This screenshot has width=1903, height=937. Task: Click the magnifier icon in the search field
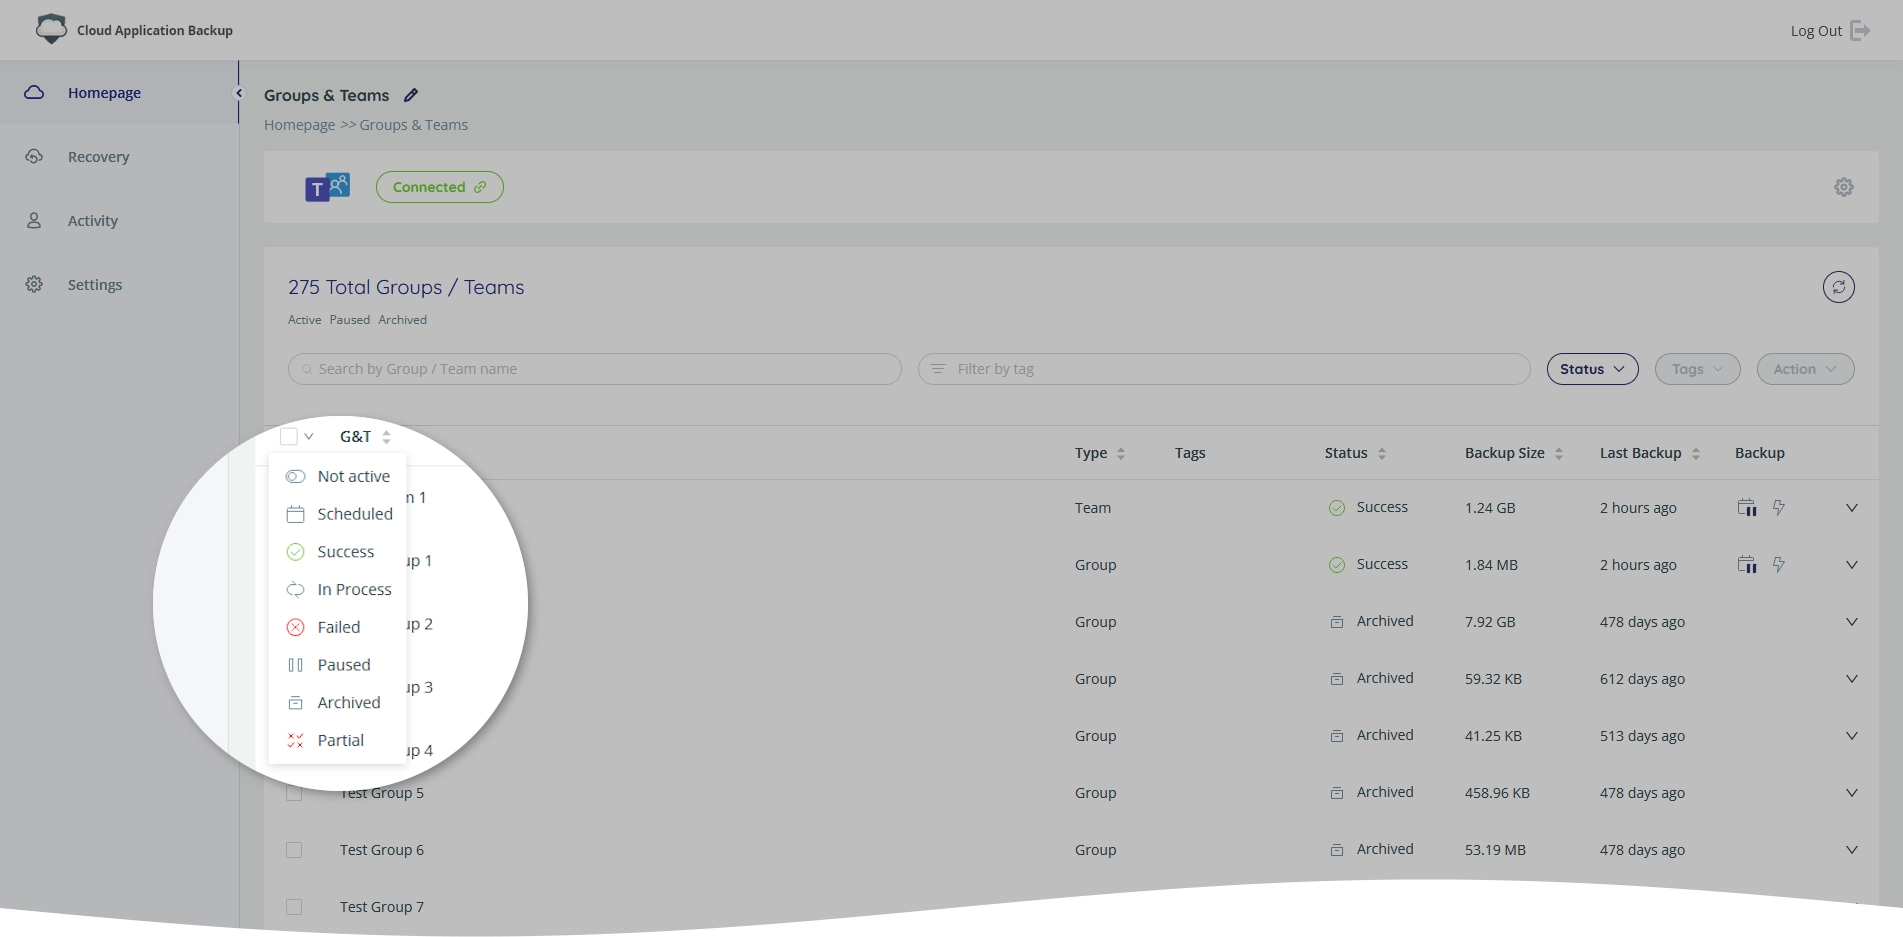(307, 369)
